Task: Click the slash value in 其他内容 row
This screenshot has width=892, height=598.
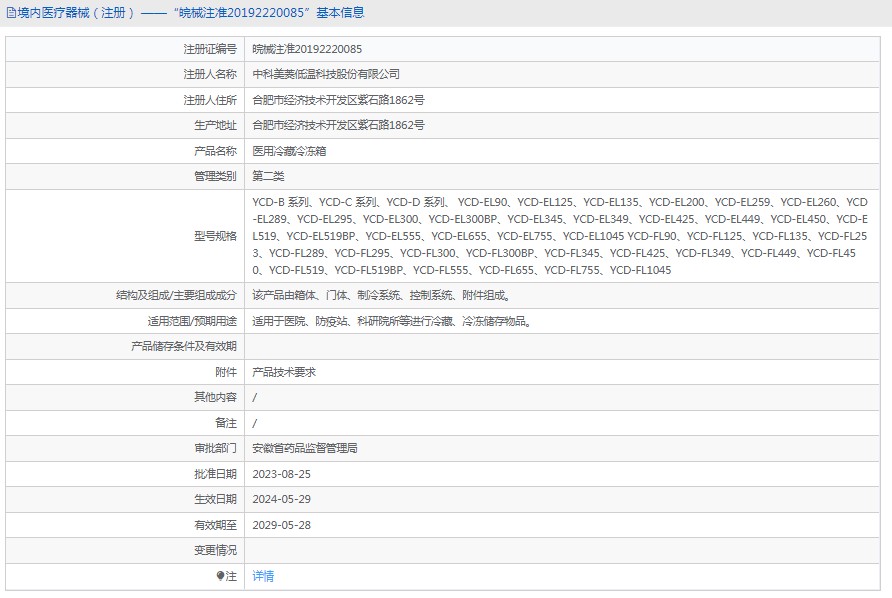Action: coord(255,397)
